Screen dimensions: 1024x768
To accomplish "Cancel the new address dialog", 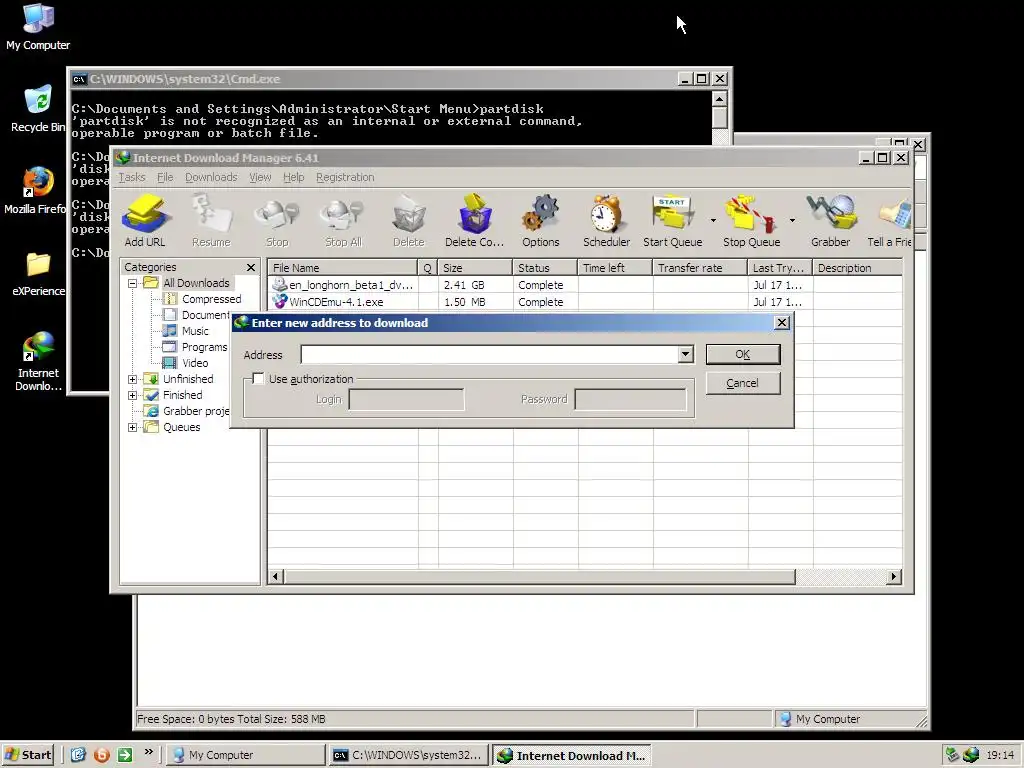I will point(743,383).
